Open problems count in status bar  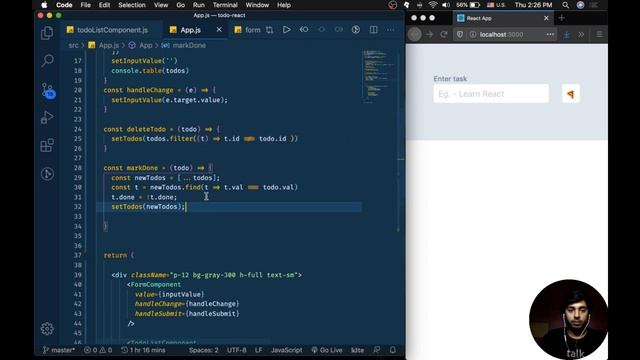pyautogui.click(x=98, y=350)
